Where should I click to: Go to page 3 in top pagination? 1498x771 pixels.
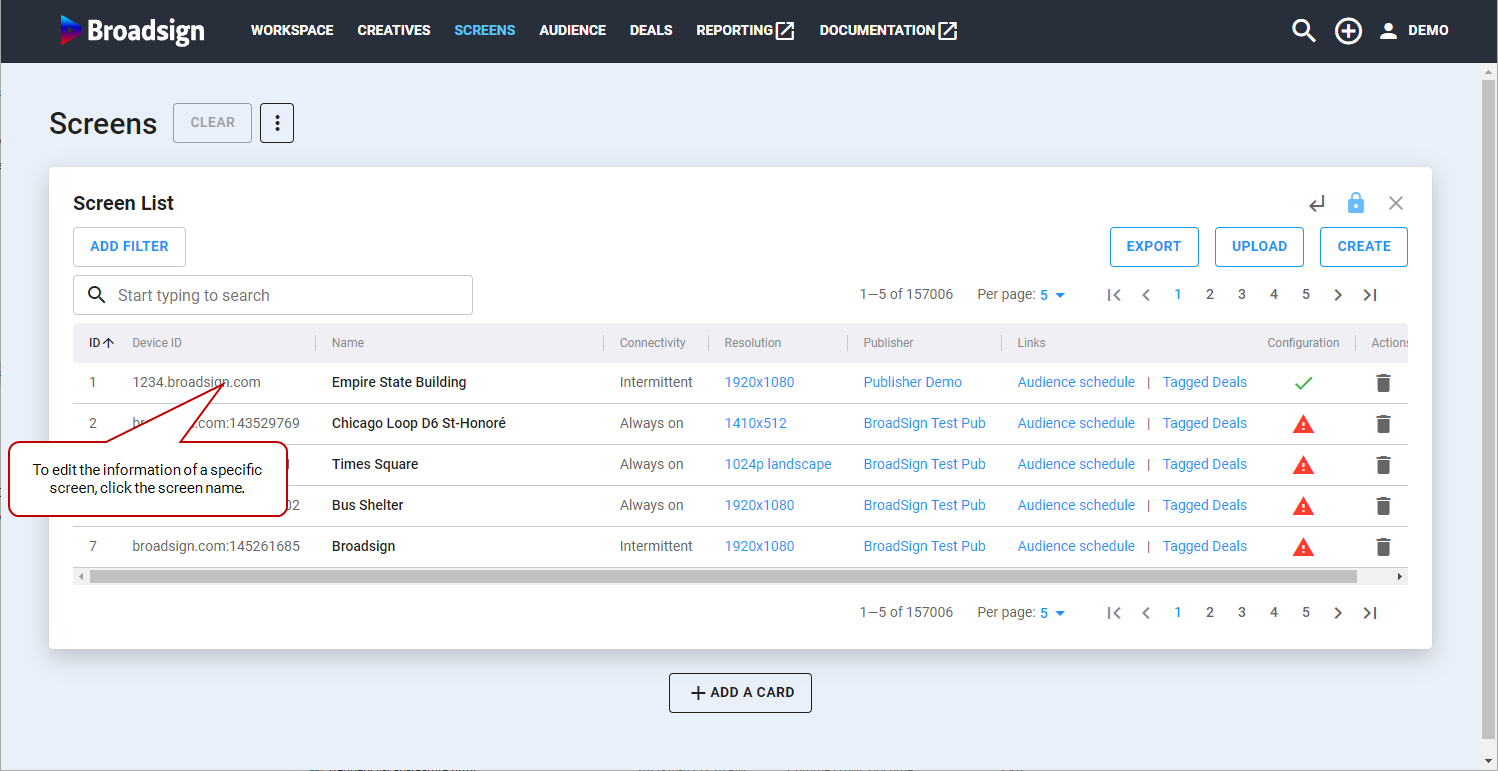(1242, 295)
